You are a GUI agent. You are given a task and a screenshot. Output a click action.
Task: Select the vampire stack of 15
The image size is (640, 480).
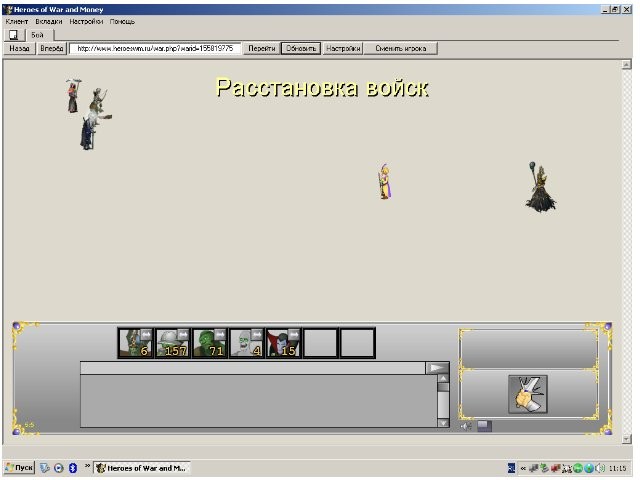click(283, 343)
